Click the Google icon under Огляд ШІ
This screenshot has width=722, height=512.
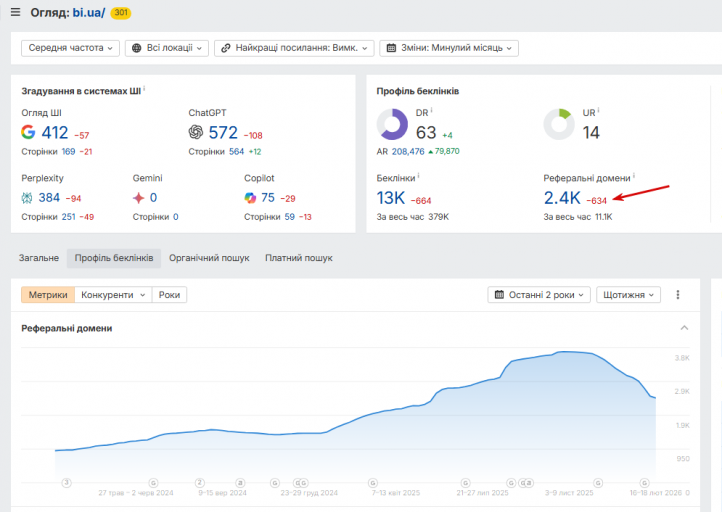coord(28,132)
